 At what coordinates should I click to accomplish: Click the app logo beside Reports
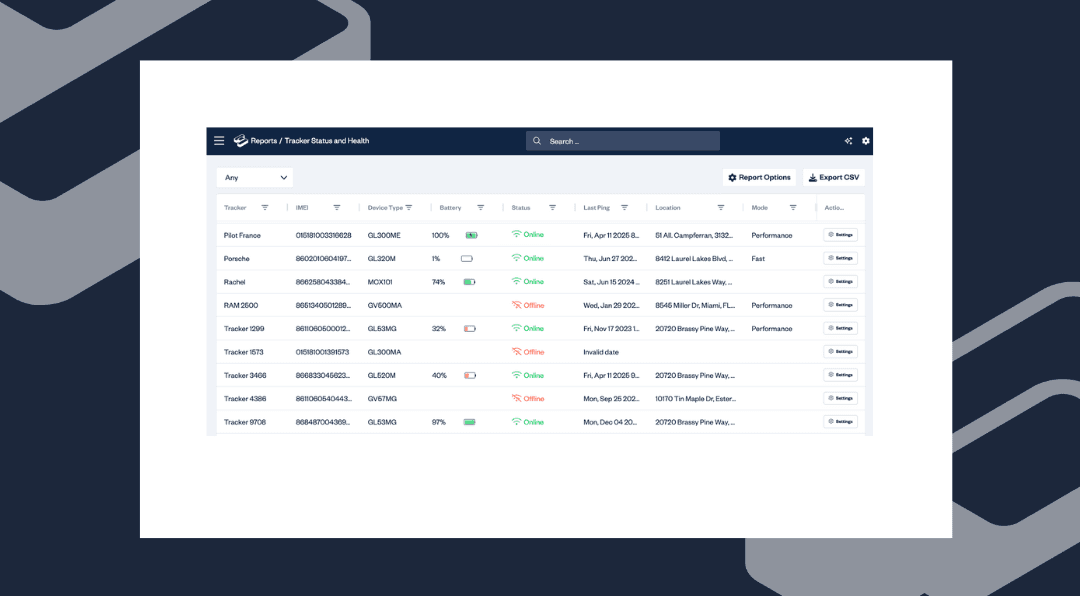[240, 141]
